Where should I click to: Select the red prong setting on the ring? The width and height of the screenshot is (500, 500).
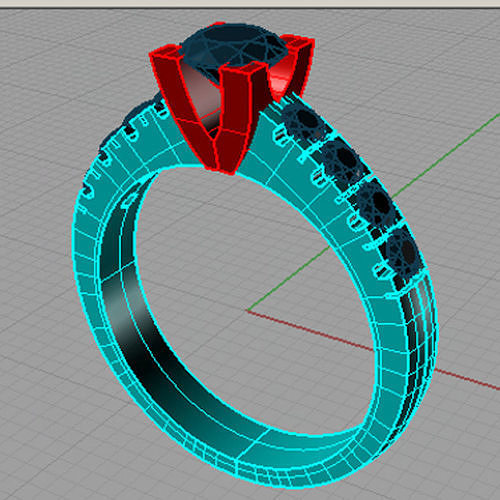pos(233,120)
